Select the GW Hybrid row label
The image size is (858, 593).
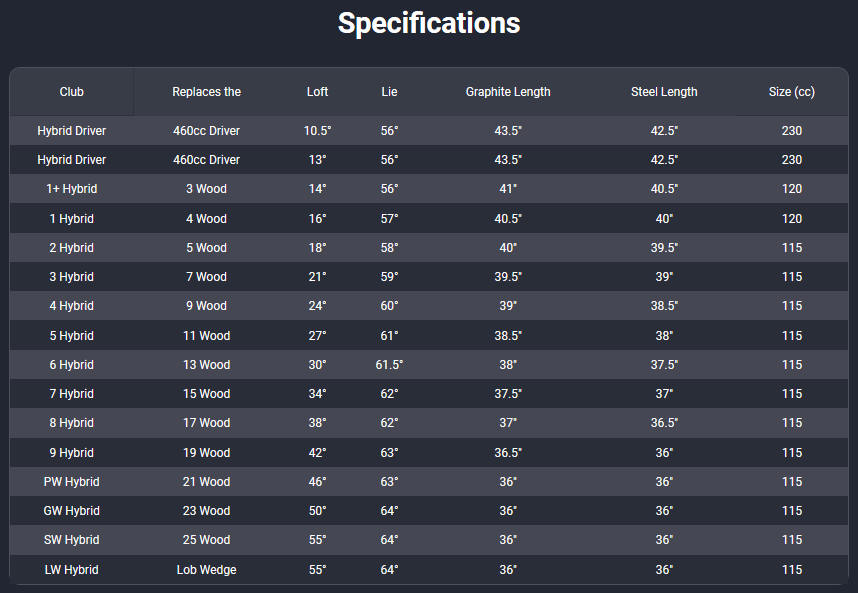tap(71, 511)
